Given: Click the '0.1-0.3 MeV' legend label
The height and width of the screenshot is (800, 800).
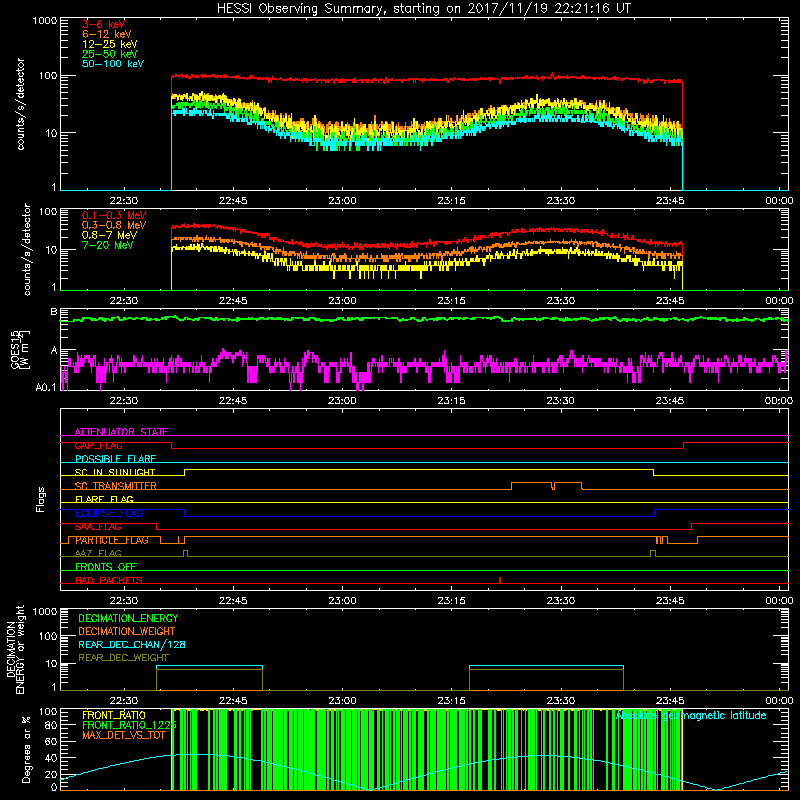Looking at the screenshot, I should [114, 215].
